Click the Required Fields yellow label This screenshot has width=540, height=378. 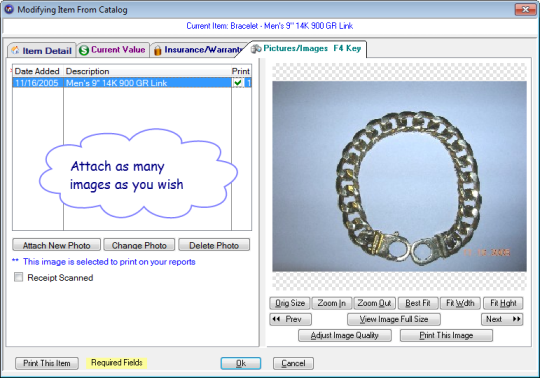116,363
